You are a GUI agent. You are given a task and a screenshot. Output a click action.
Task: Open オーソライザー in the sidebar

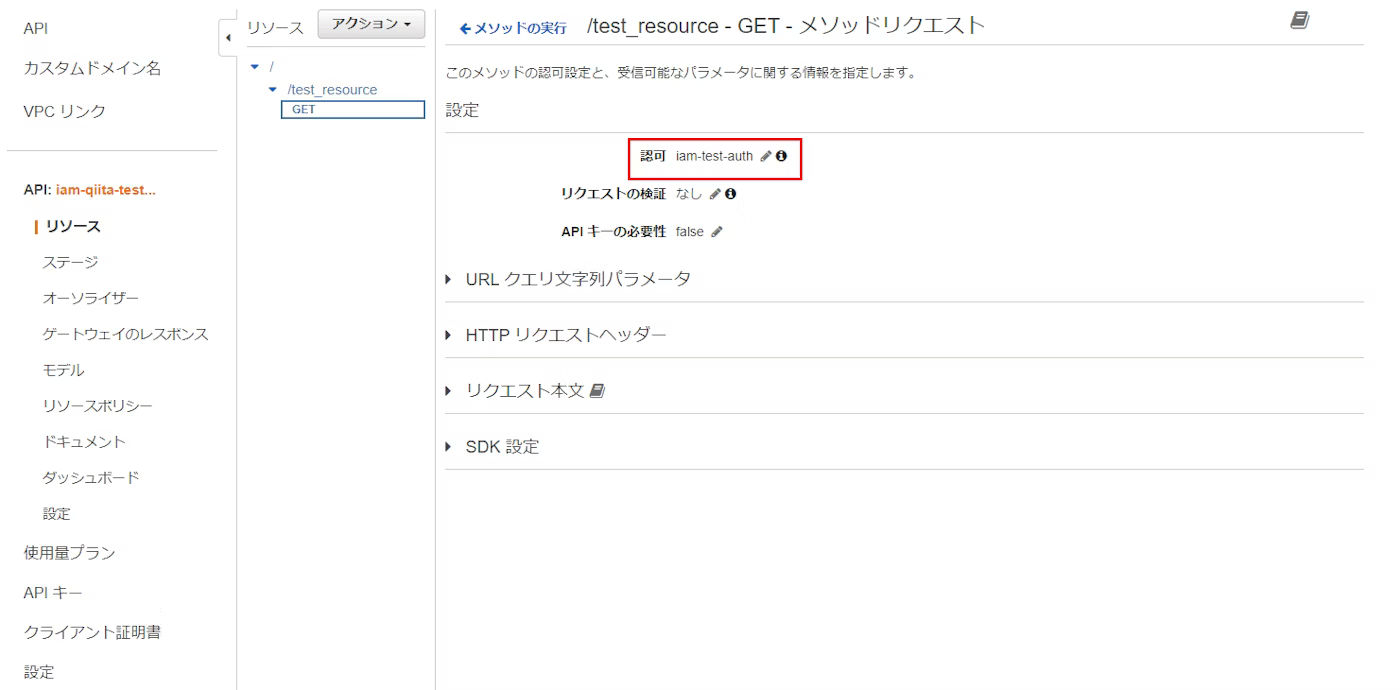click(x=90, y=298)
